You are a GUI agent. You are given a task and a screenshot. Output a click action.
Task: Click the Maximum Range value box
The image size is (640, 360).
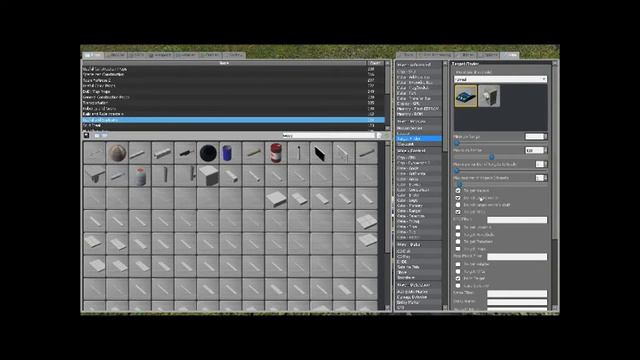point(536,150)
